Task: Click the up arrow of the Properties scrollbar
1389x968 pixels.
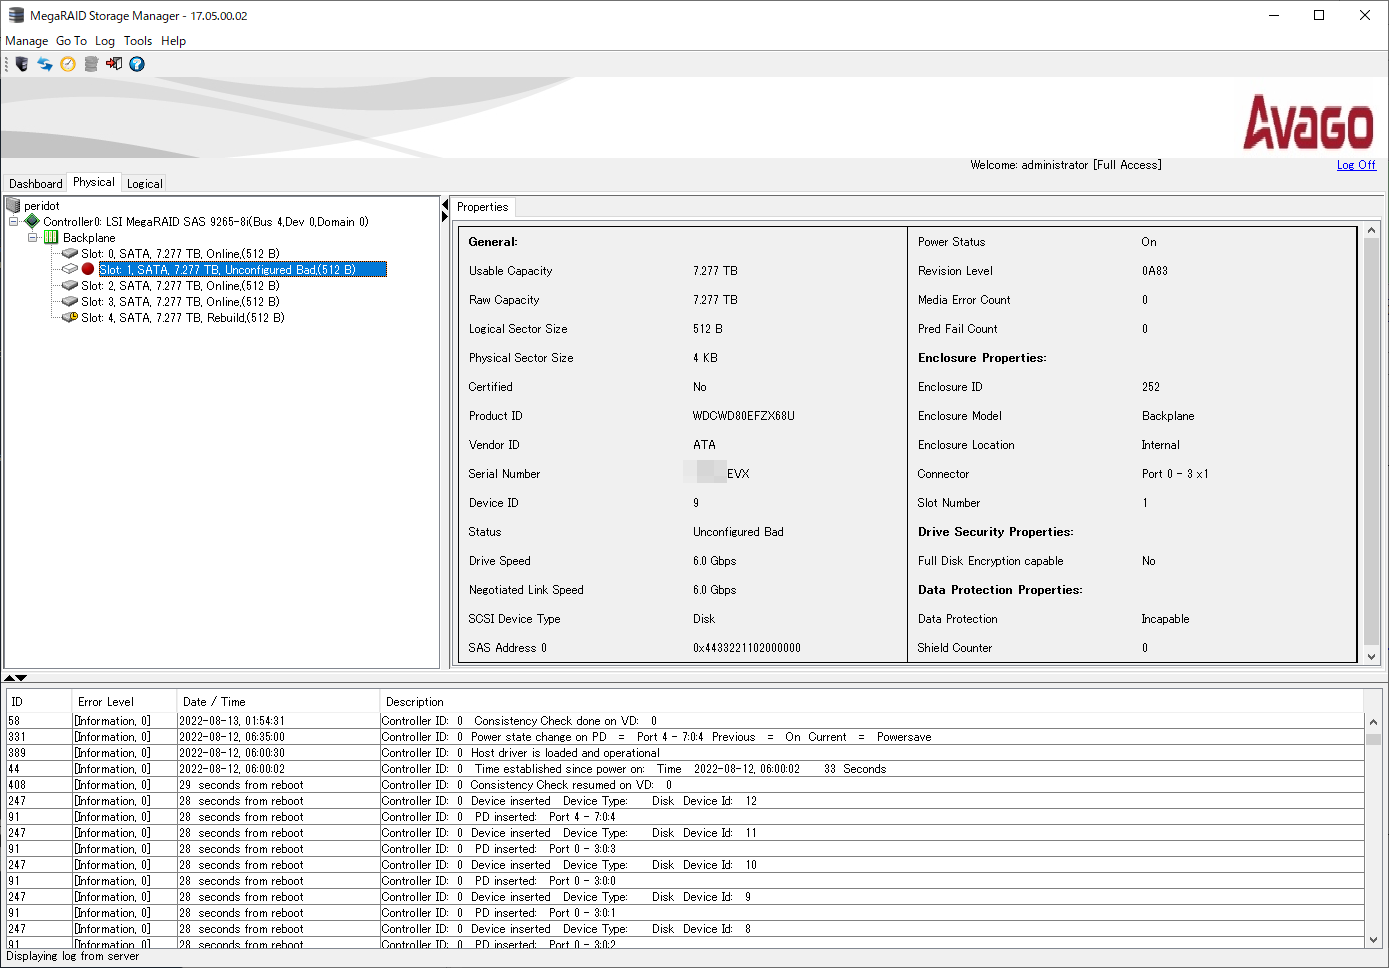Action: click(1372, 231)
